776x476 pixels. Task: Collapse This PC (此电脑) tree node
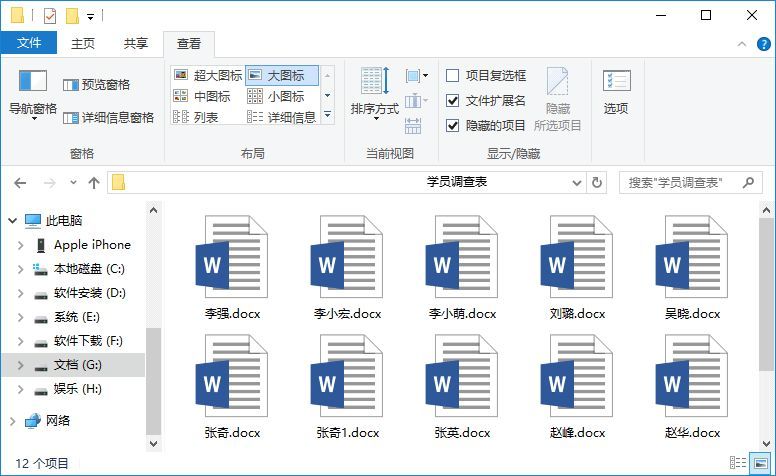12,221
